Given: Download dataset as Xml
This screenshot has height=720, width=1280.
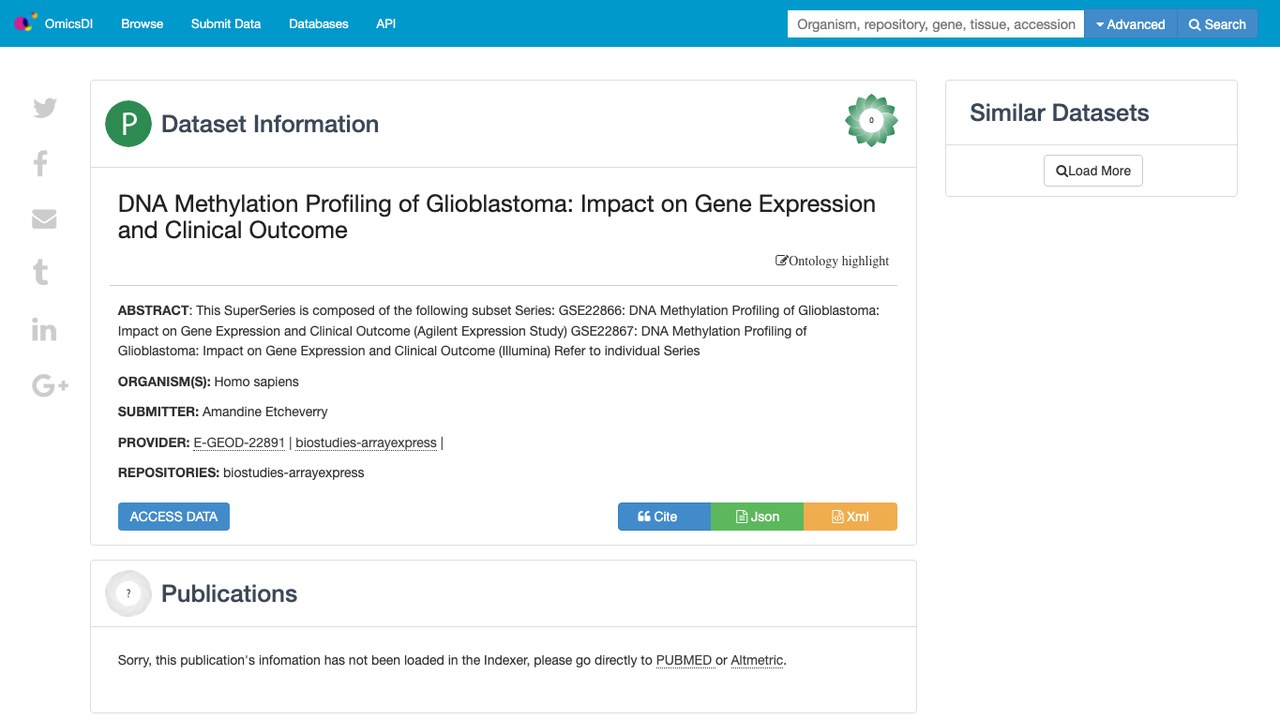Looking at the screenshot, I should pos(850,516).
